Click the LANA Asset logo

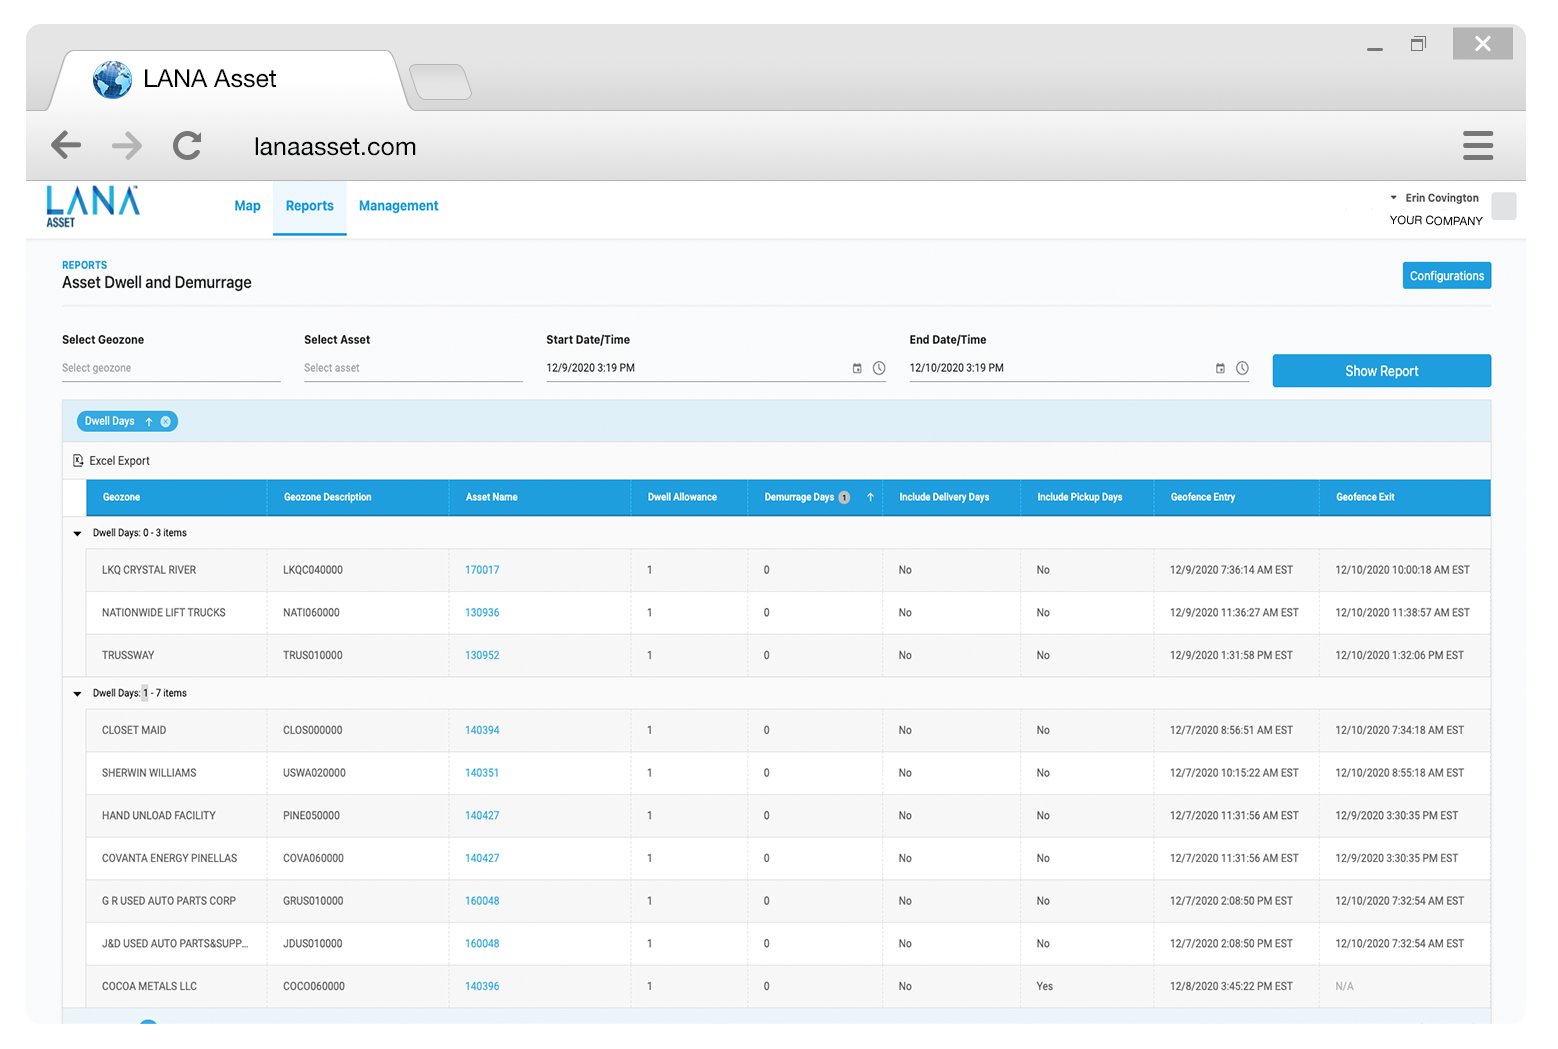click(x=92, y=207)
